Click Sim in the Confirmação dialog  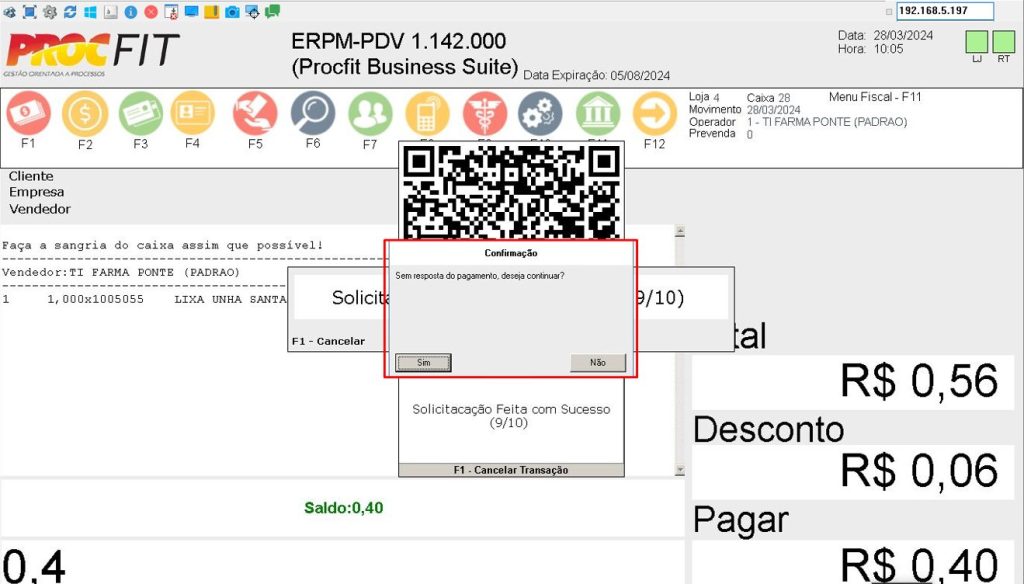pos(423,363)
